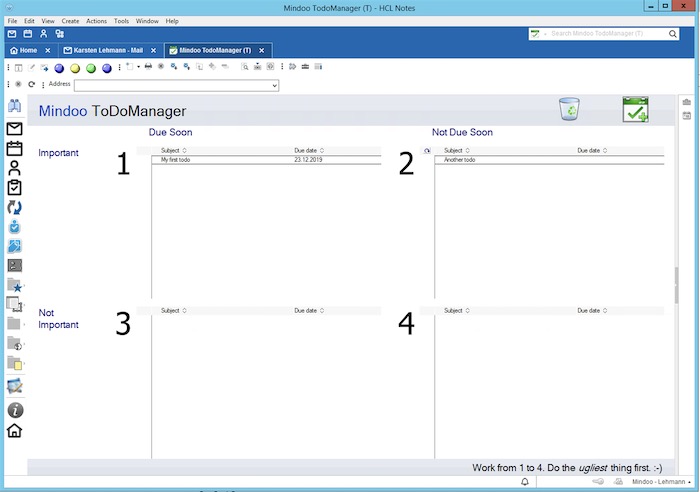Click the Address input field
The width and height of the screenshot is (700, 492).
click(176, 85)
